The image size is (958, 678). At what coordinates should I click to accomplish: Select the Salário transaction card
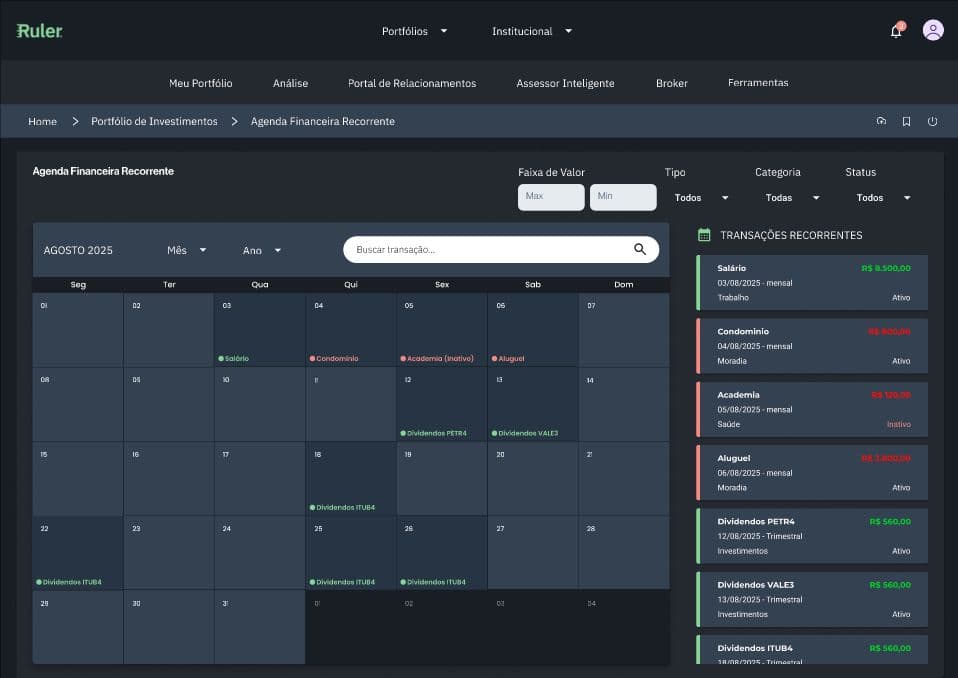(x=812, y=282)
